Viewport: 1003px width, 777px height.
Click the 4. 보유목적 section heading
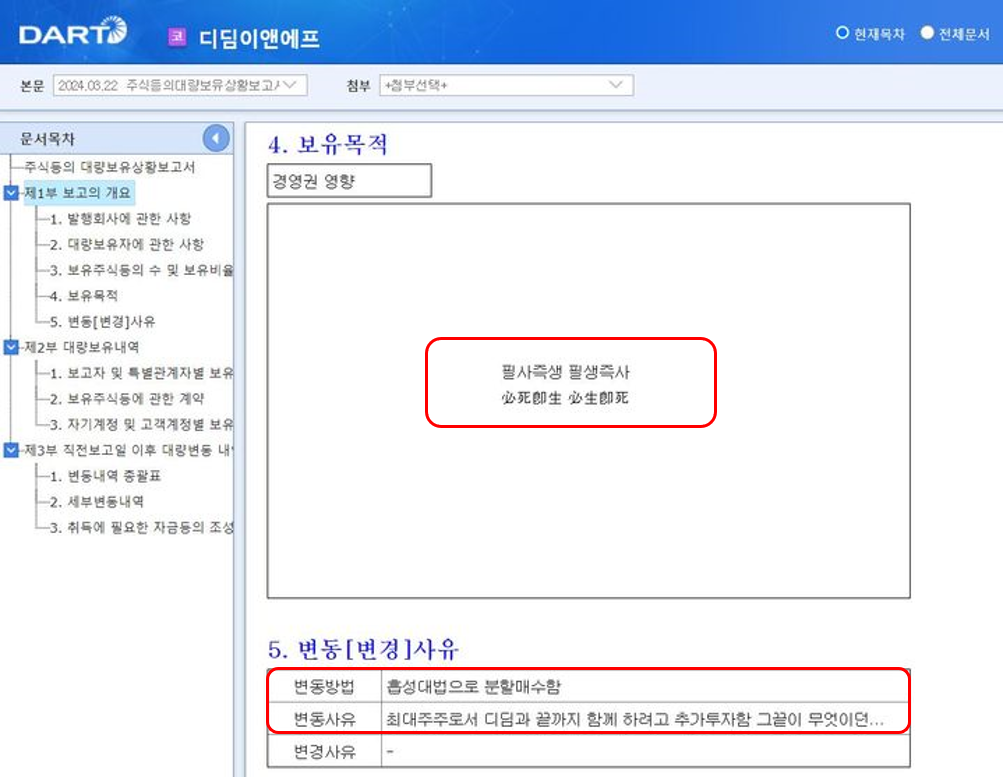(x=328, y=145)
